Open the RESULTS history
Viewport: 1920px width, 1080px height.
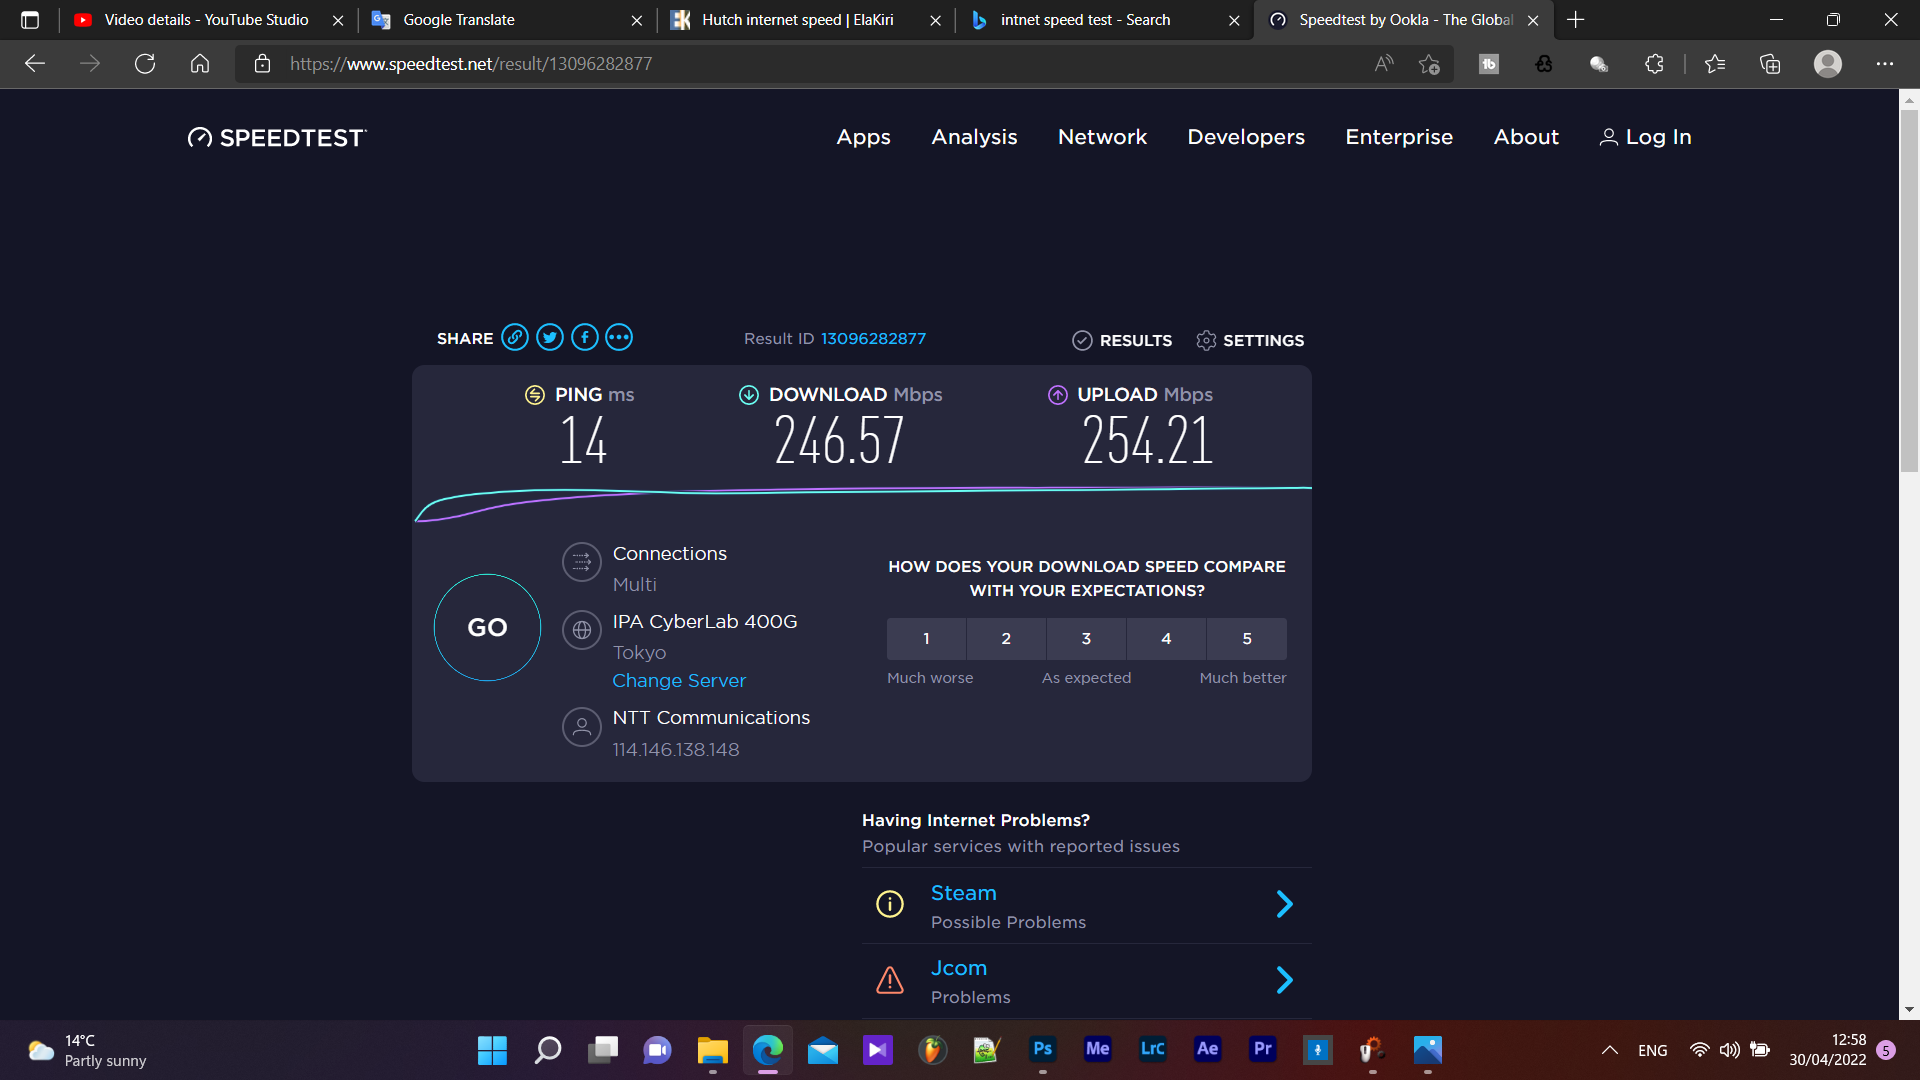1122,341
